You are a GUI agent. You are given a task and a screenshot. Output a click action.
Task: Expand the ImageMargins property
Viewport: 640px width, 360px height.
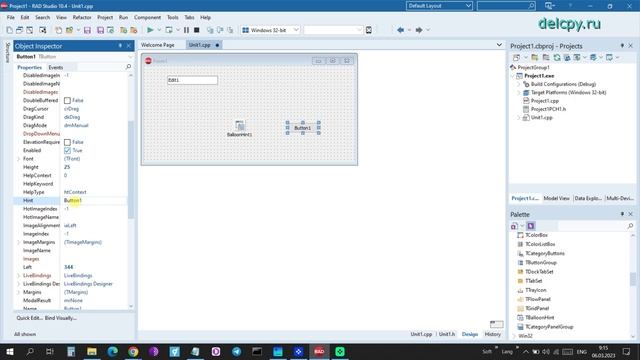pos(18,242)
